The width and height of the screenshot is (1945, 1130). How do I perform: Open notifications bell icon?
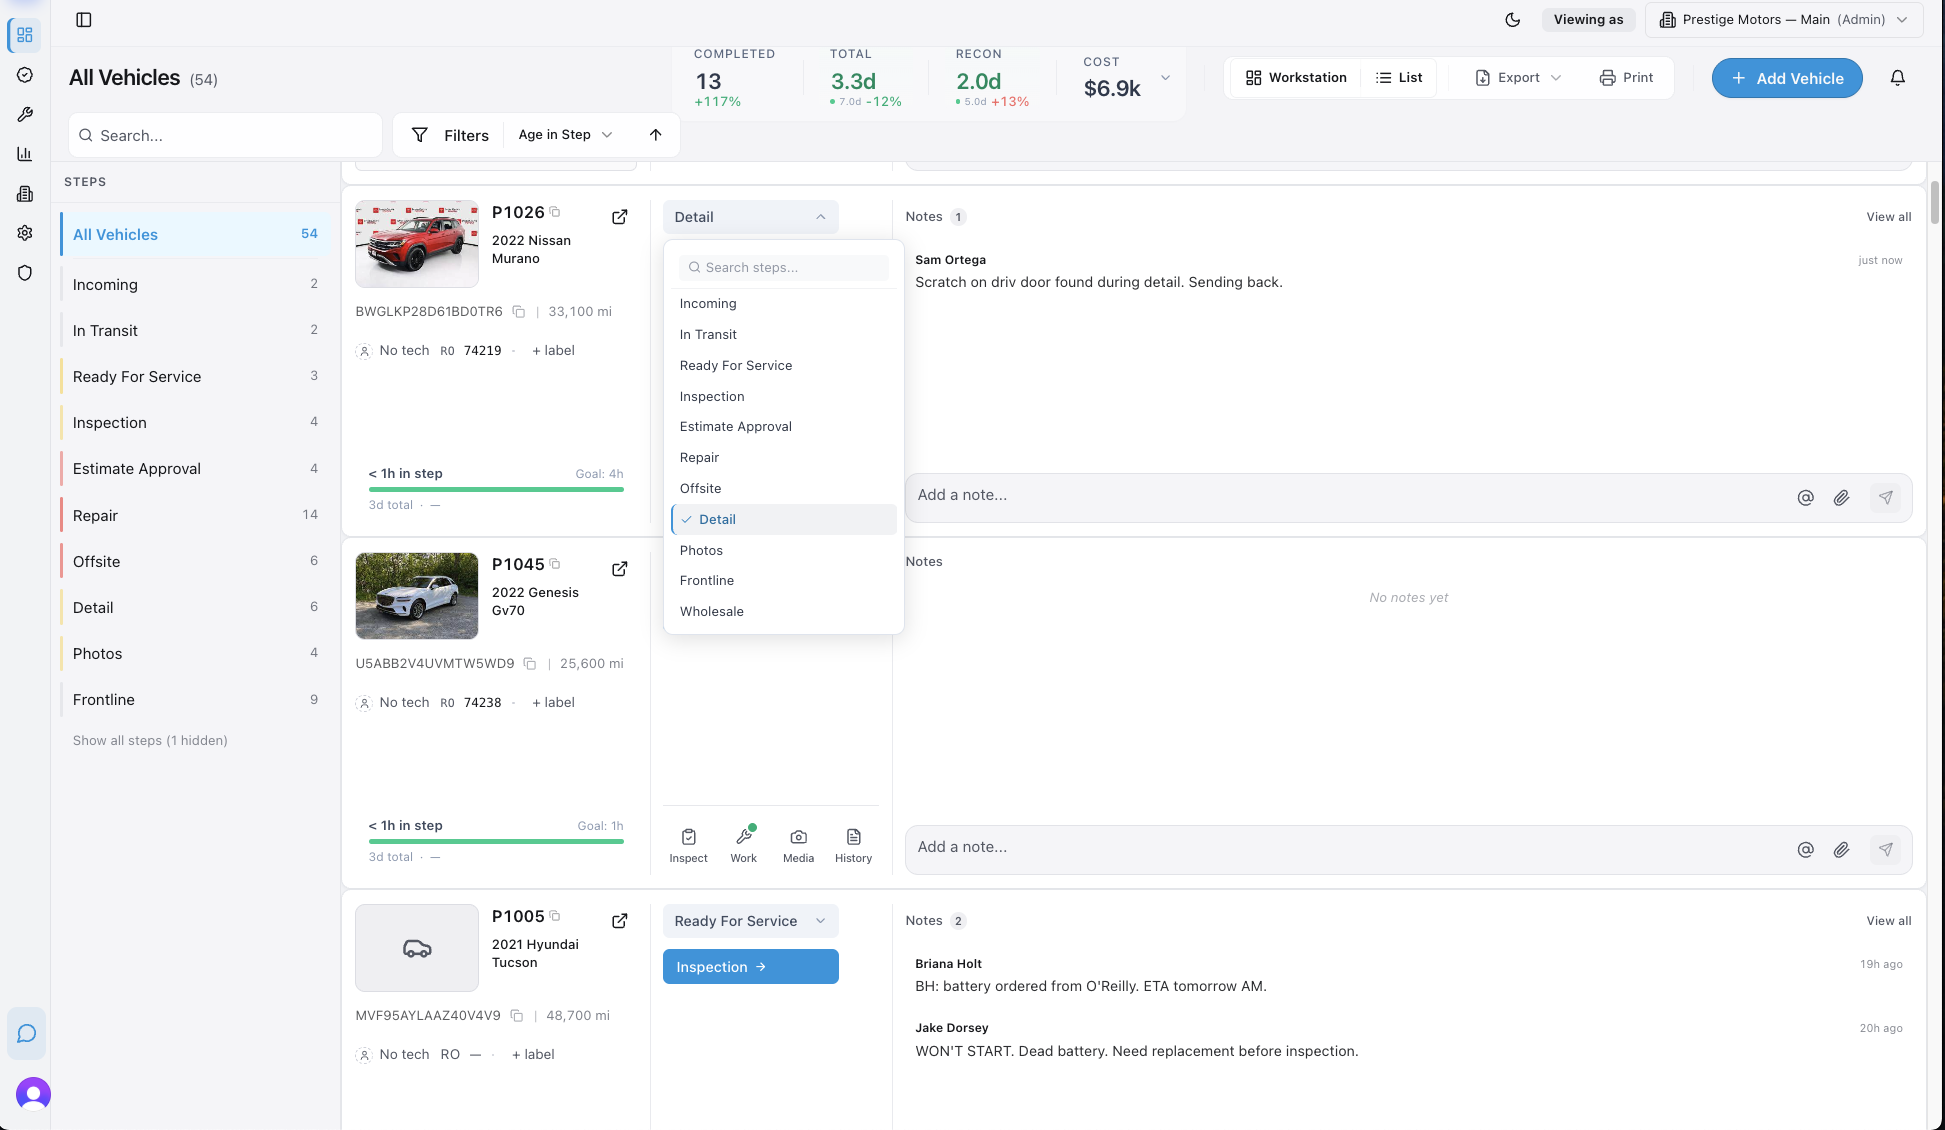pyautogui.click(x=1897, y=78)
